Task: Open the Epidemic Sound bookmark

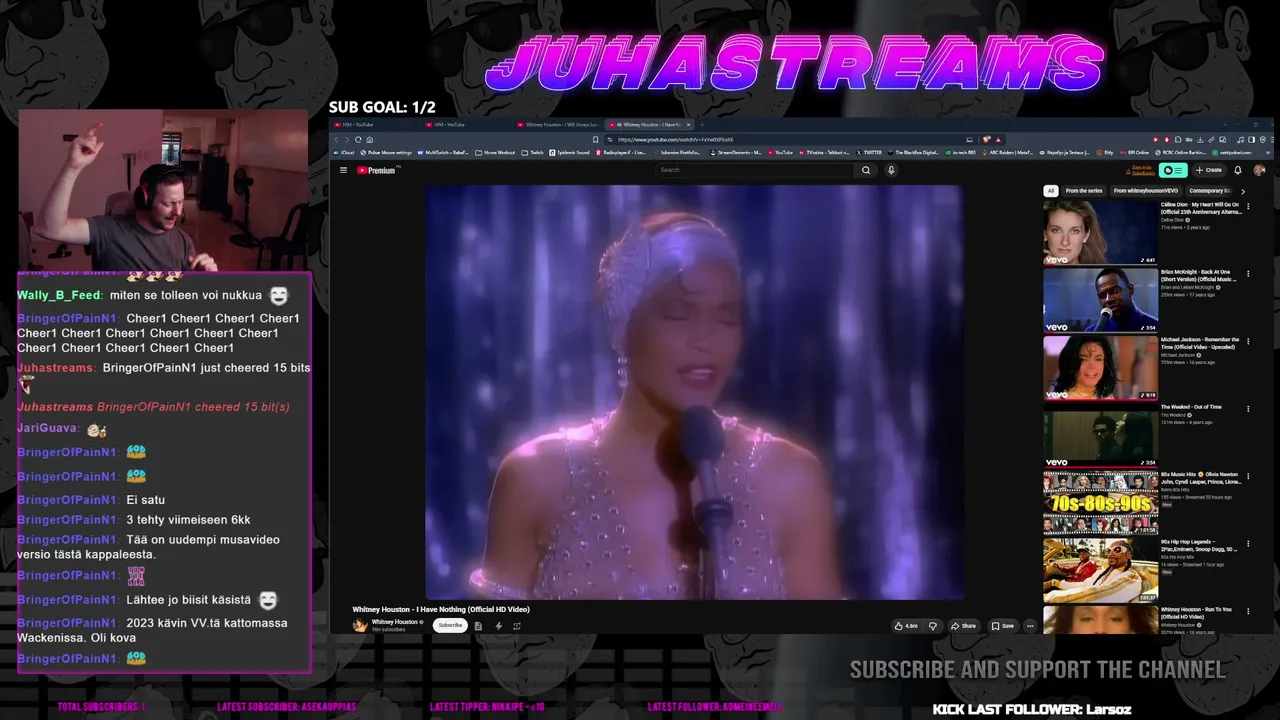Action: tap(570, 153)
